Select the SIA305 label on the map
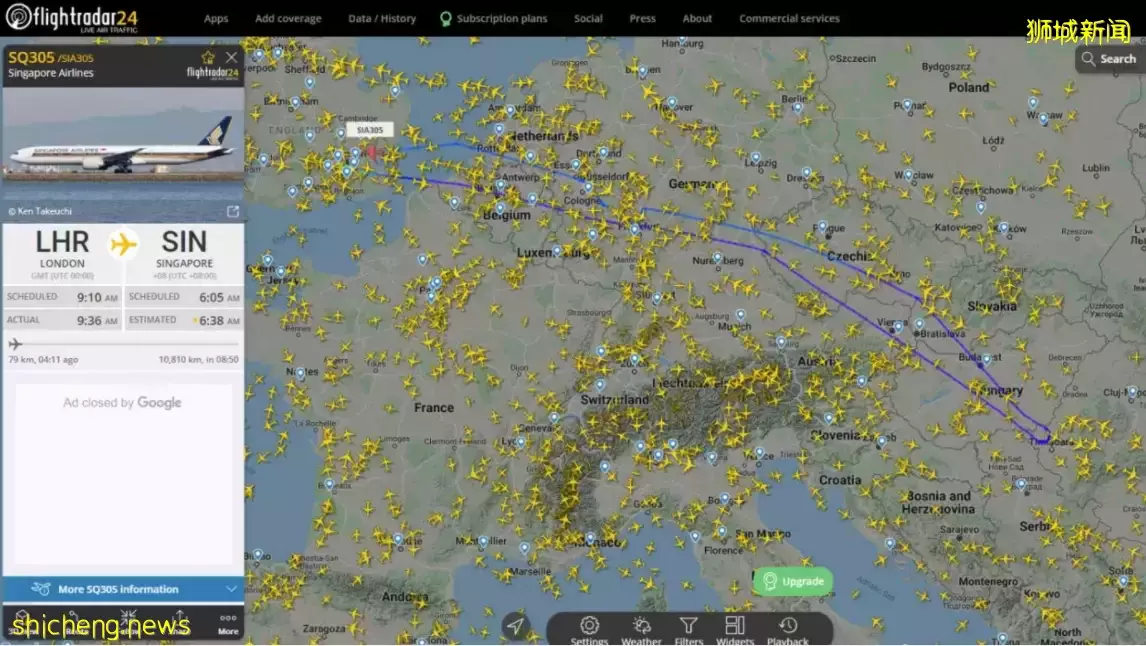 click(x=370, y=130)
